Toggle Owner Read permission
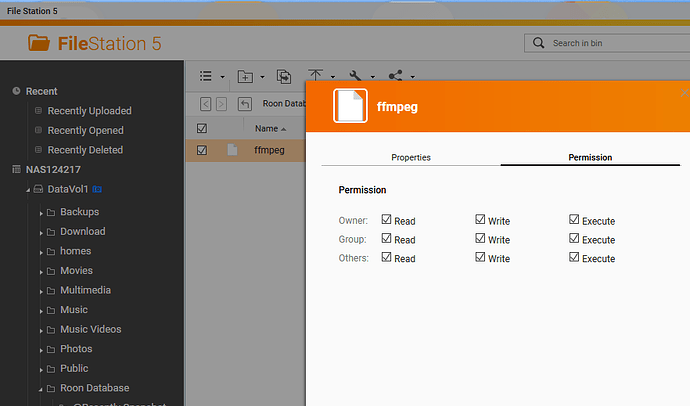Screen dimensions: 690x406 (x=386, y=219)
